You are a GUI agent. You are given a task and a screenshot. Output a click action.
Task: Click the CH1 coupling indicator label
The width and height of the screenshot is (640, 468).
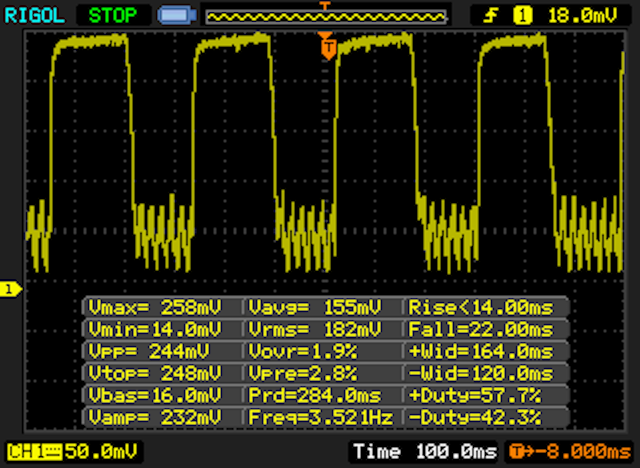tap(34, 452)
